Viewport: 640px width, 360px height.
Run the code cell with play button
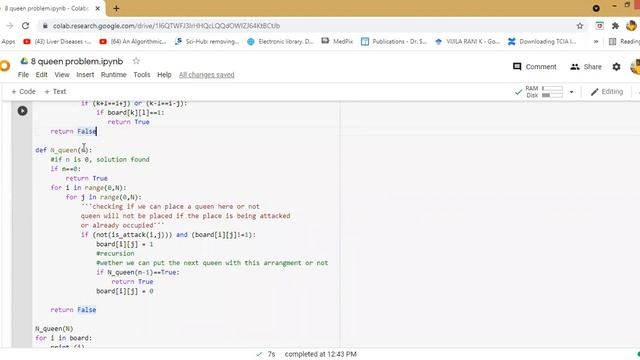point(22,111)
